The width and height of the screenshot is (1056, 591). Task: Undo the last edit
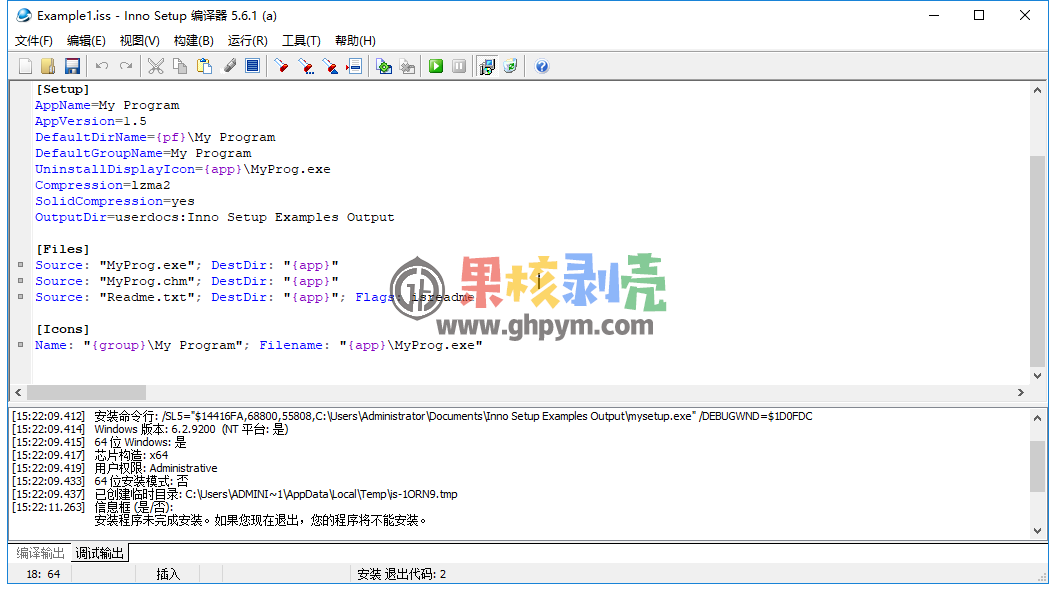102,66
